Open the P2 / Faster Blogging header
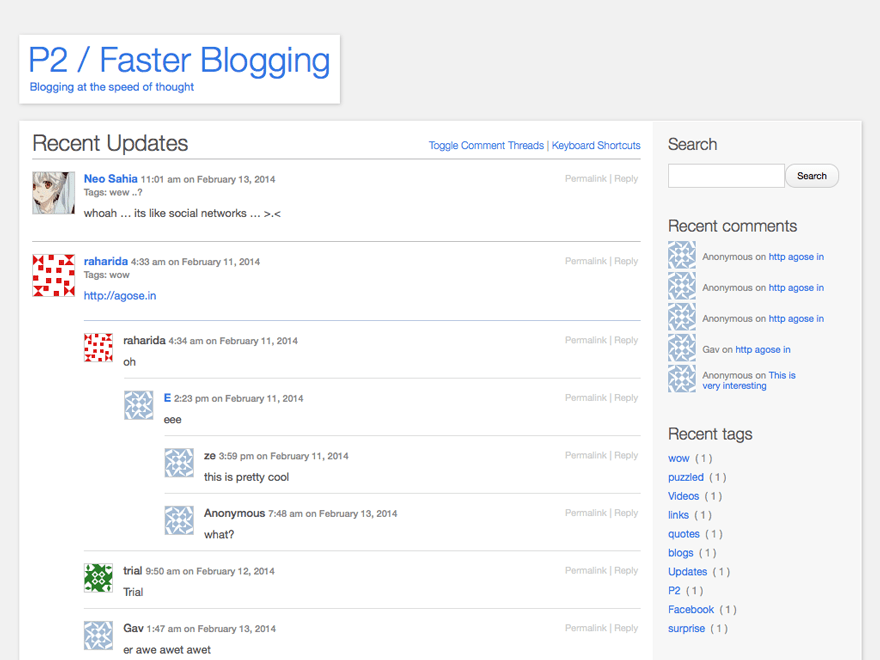 coord(179,61)
